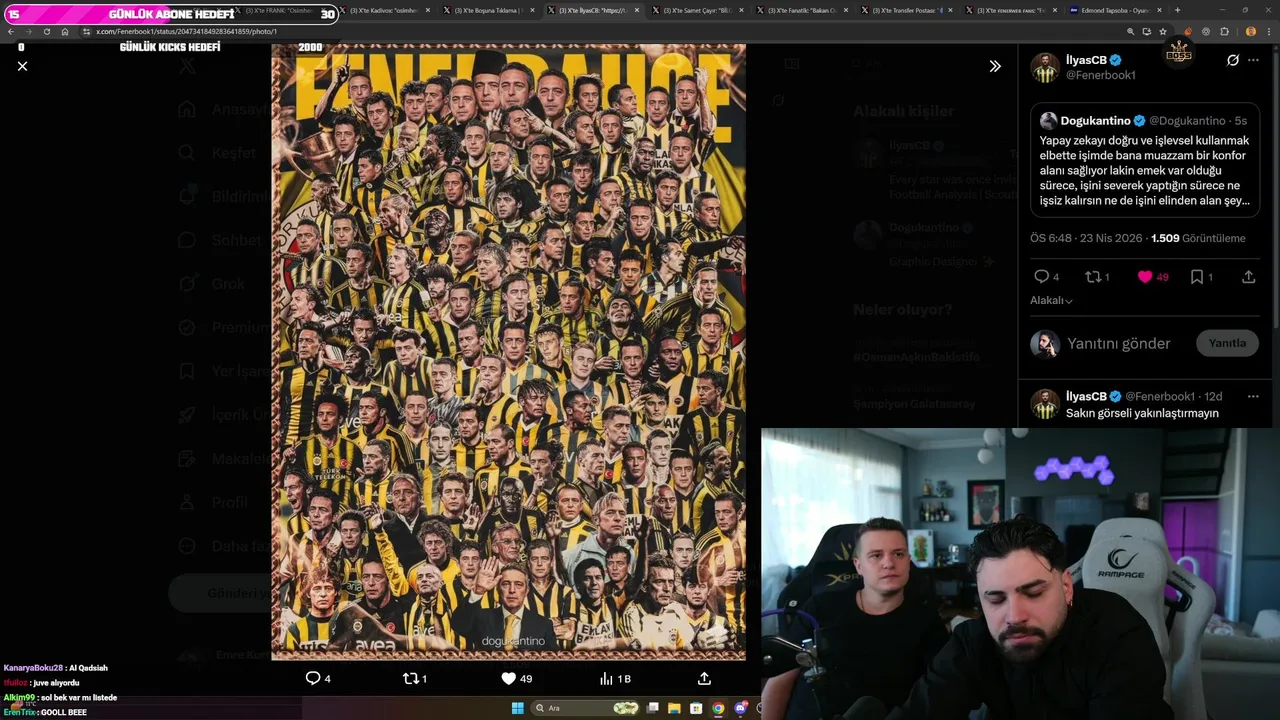Screen dimensions: 1280x720
Task: Open the Grok explain icon next to İlyasCB
Action: pos(1233,60)
